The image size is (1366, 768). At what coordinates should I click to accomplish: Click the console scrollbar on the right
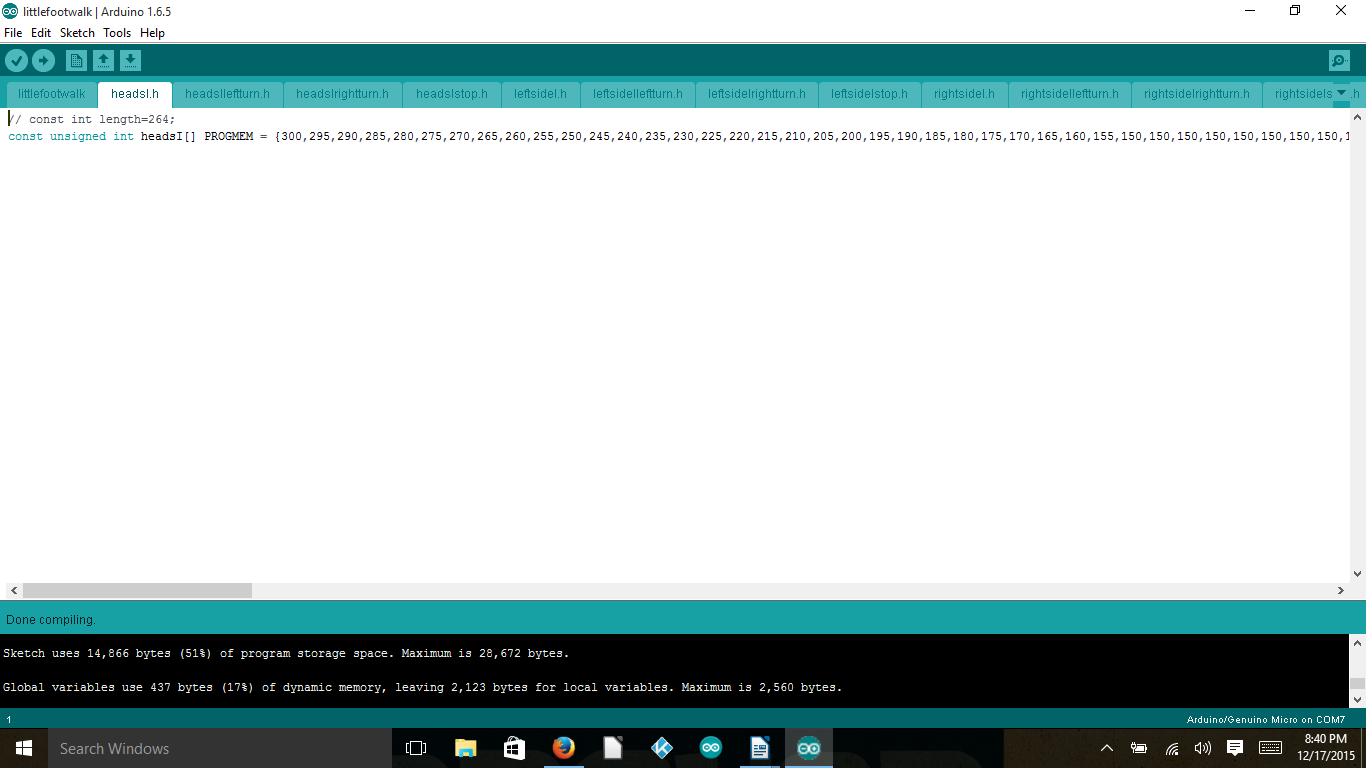tap(1357, 685)
